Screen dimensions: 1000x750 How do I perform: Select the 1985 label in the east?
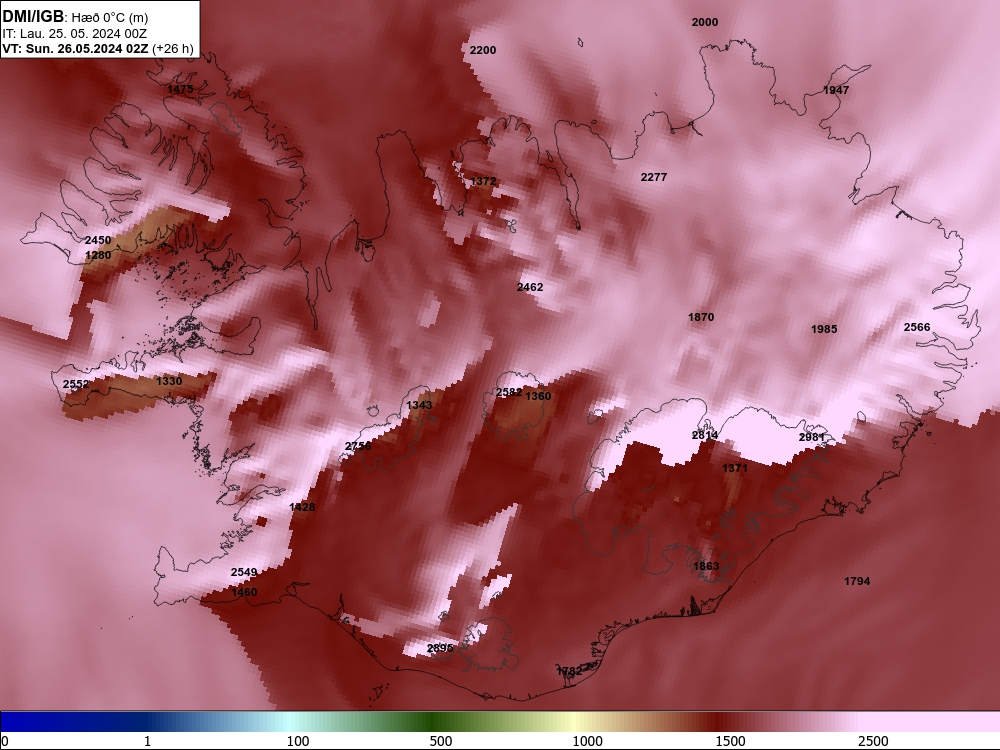pyautogui.click(x=824, y=329)
